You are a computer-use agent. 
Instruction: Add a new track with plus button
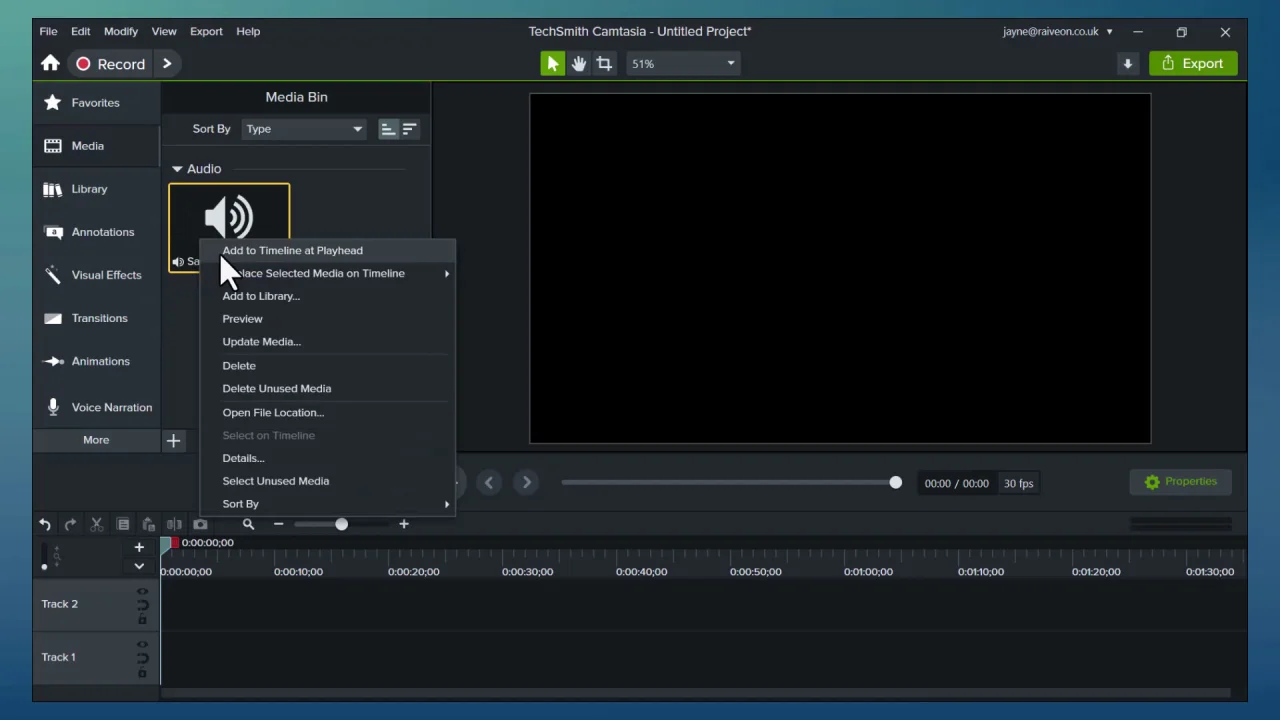[x=139, y=547]
